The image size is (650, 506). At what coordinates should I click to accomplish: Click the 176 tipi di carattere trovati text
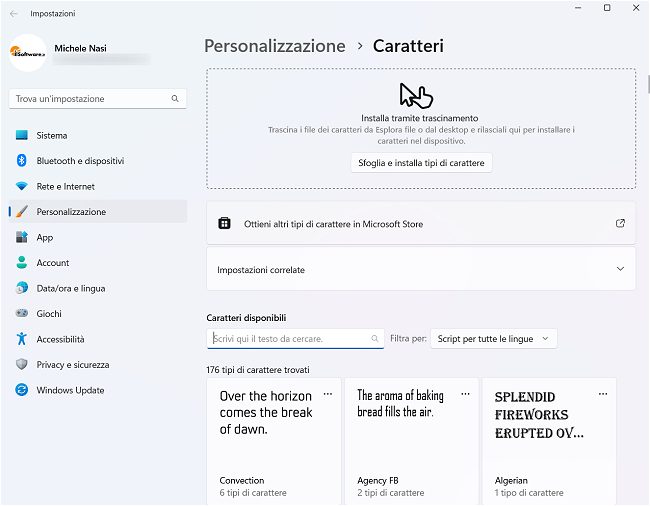258,369
